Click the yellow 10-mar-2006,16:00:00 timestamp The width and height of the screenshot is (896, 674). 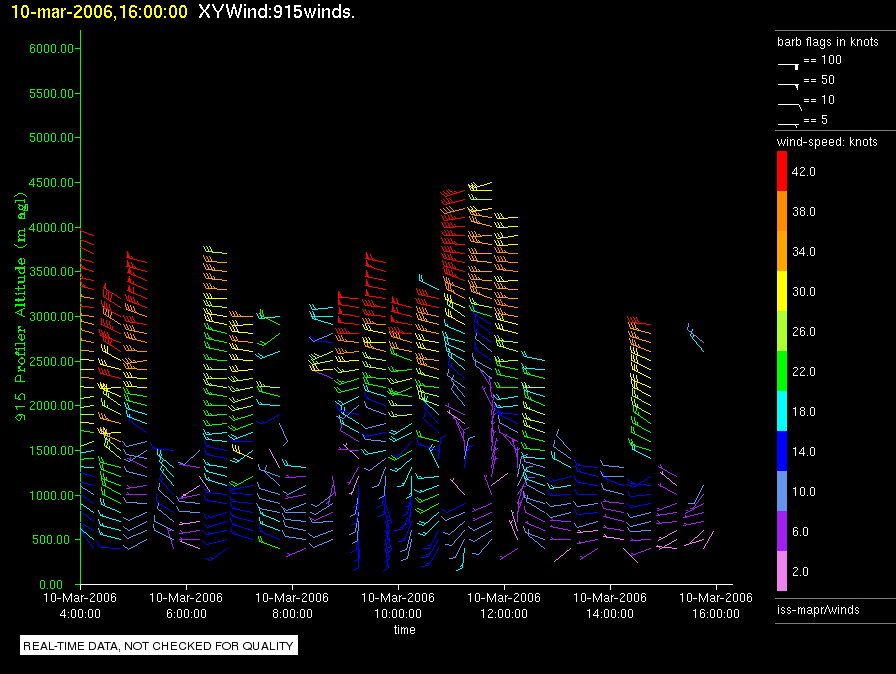[x=98, y=11]
